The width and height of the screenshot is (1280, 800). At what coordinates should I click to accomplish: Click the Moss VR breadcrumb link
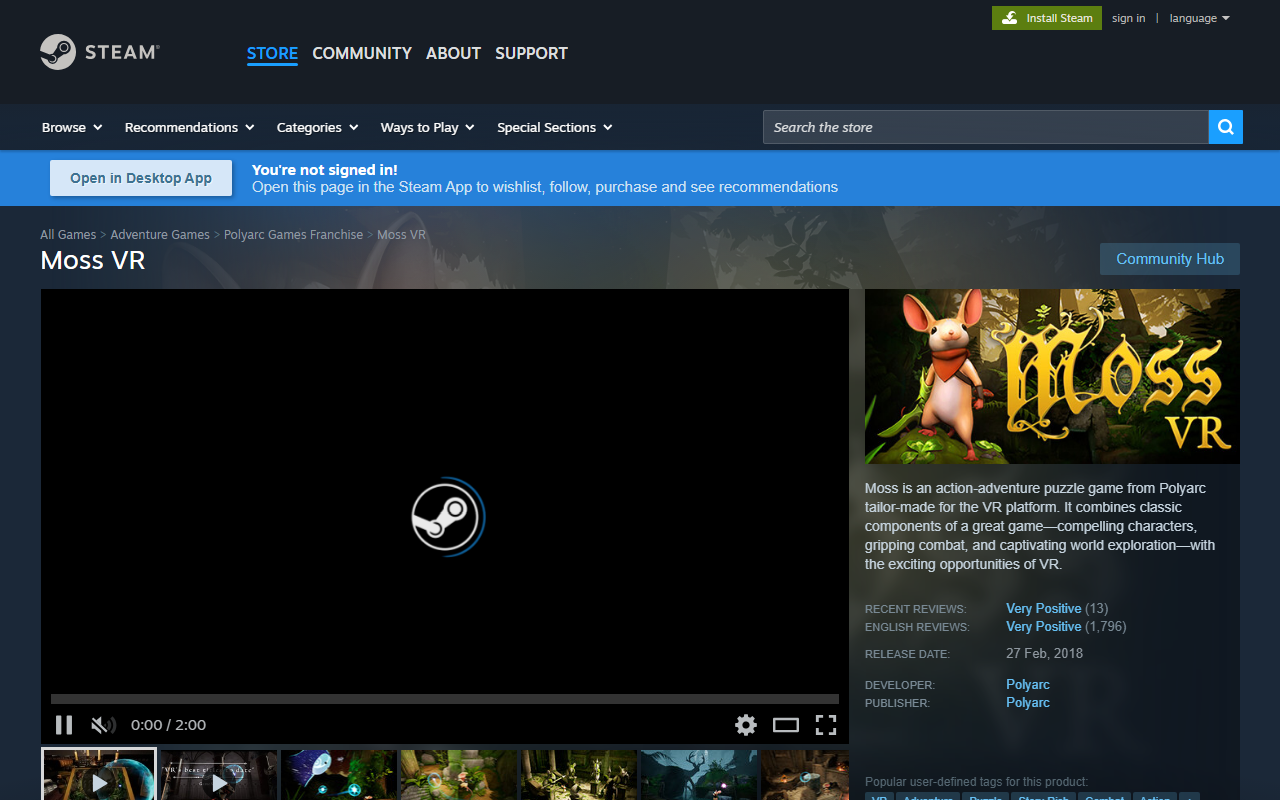401,234
